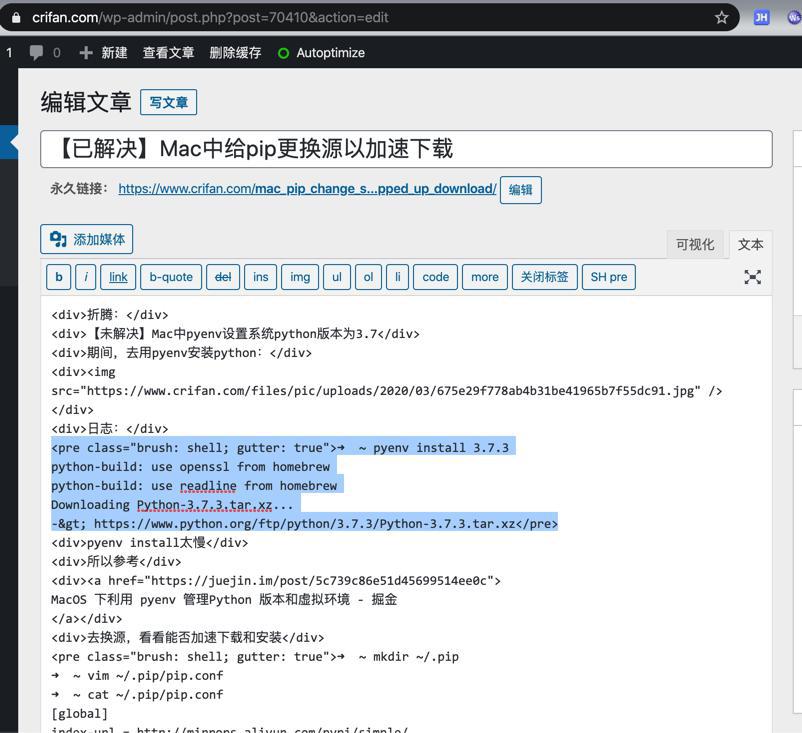The height and width of the screenshot is (733, 802).
Task: Click the text 'pyenv install 3.7.3' in editor
Action: [x=441, y=448]
